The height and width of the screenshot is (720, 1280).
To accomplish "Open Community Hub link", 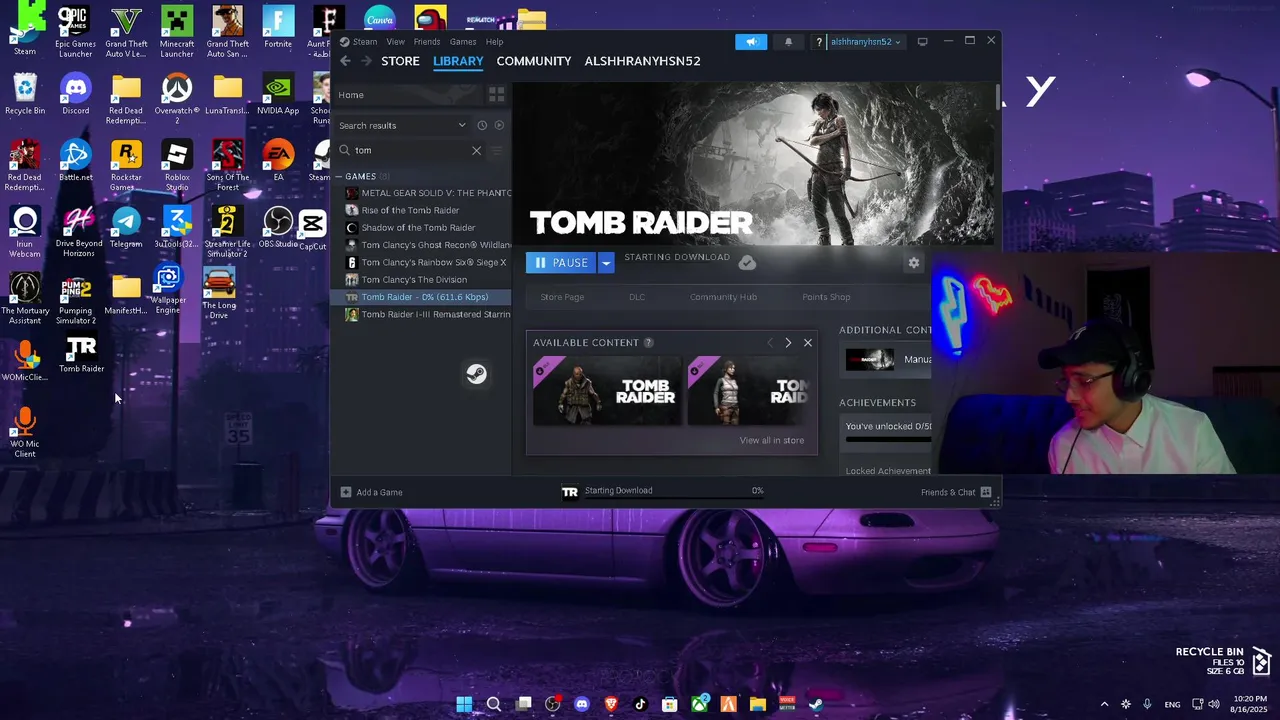I will [723, 297].
